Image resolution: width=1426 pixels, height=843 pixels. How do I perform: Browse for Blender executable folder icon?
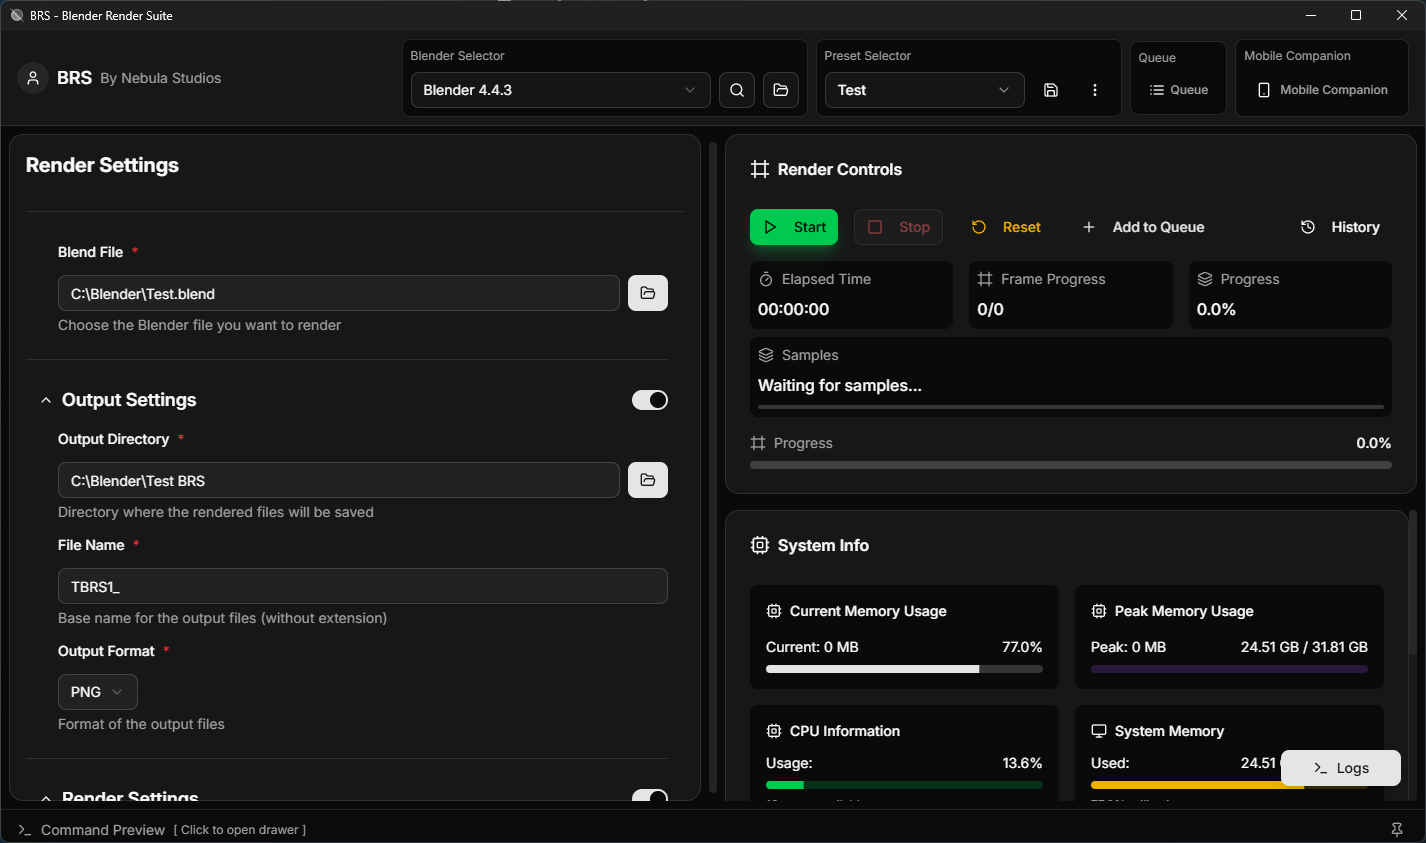(x=781, y=90)
